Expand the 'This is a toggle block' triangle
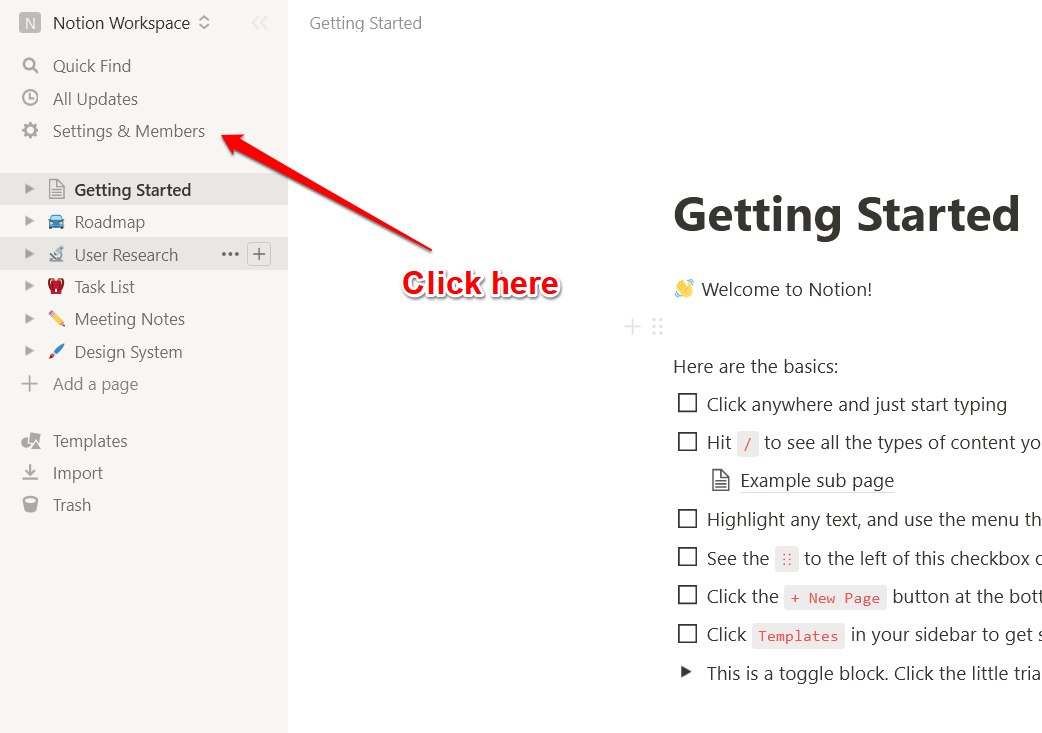The image size is (1042, 733). tap(686, 672)
